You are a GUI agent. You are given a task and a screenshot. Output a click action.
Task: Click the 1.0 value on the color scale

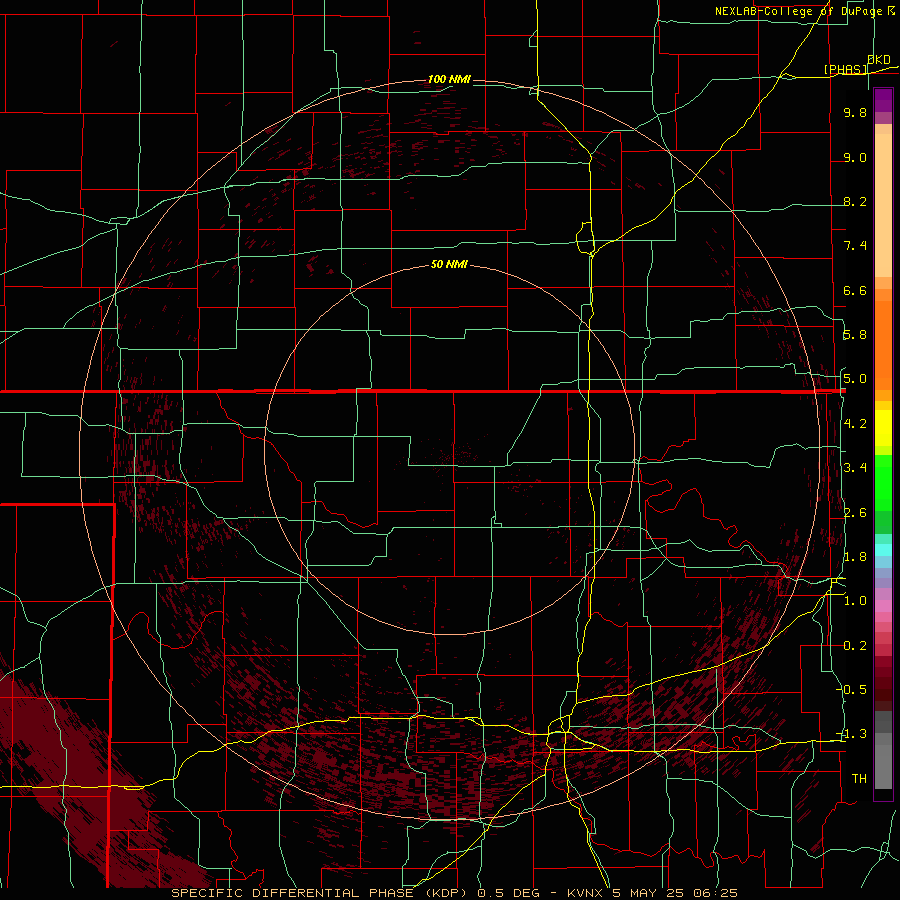tap(855, 601)
